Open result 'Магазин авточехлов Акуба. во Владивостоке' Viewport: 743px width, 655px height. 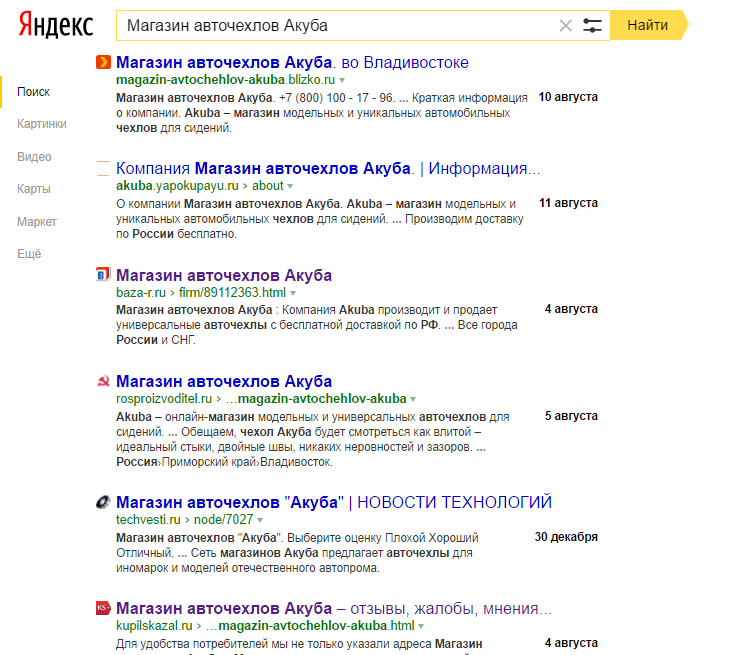tap(292, 63)
